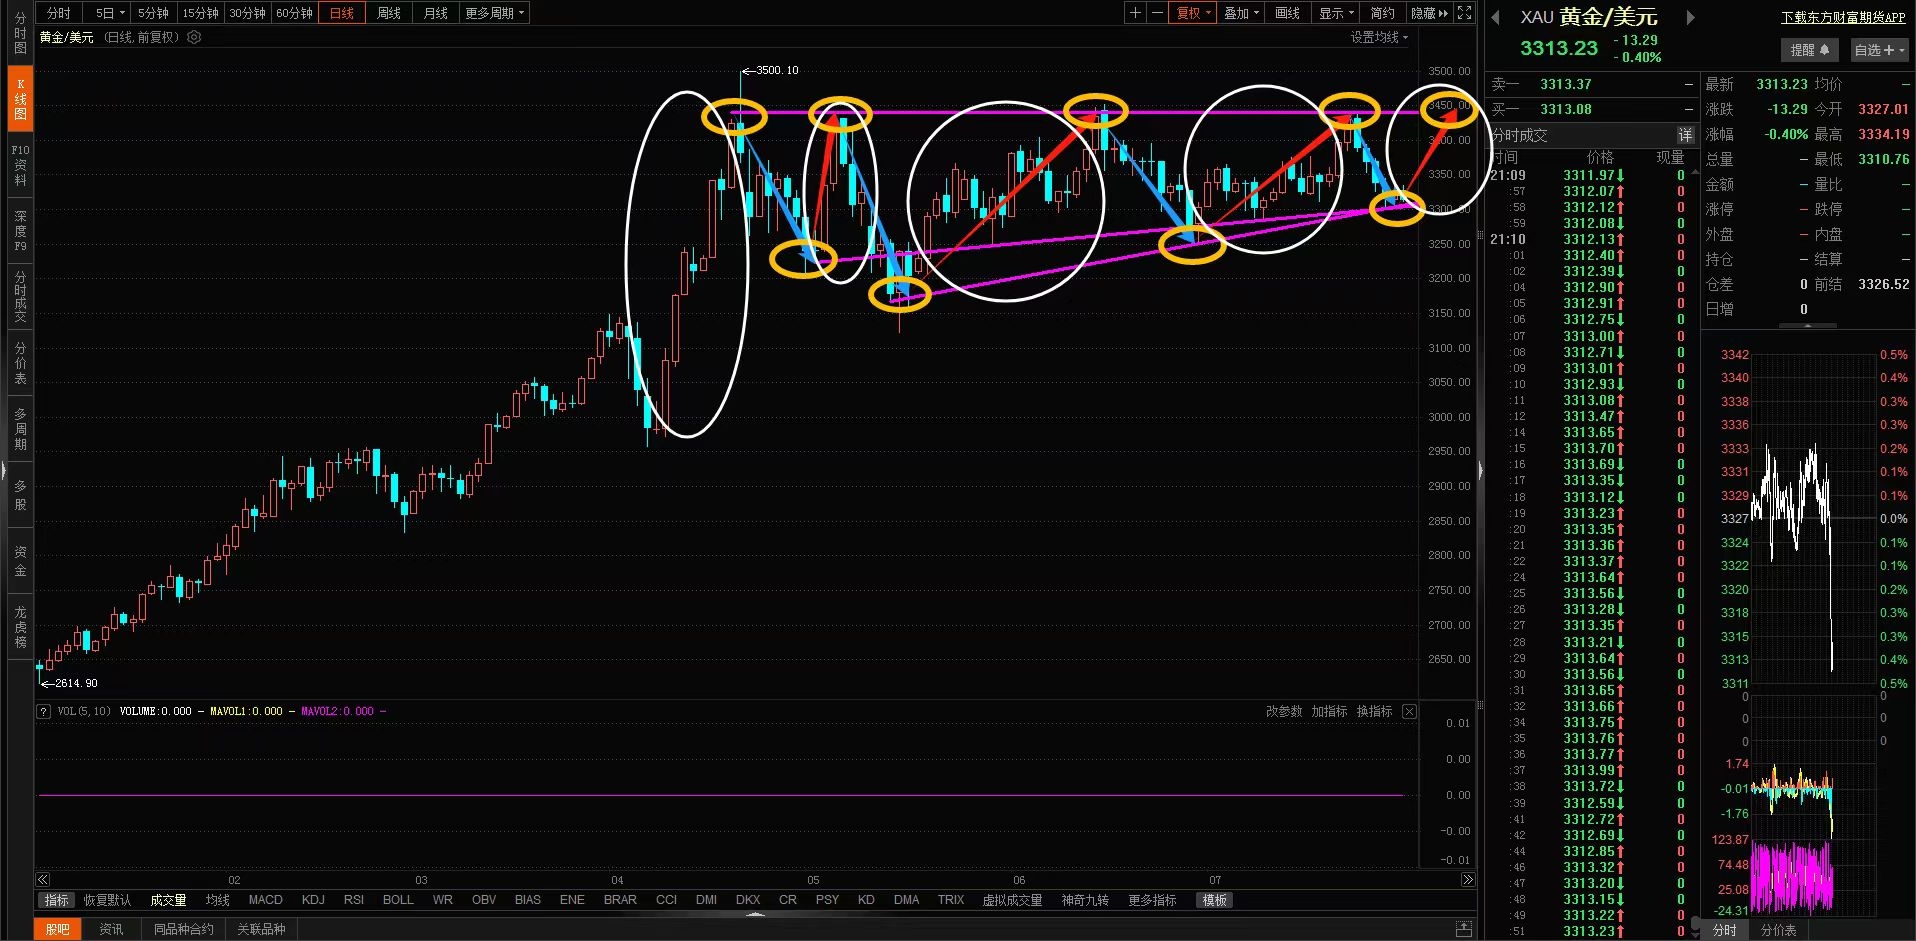Image resolution: width=1916 pixels, height=941 pixels.
Task: Enable KDJ indicator
Action: (x=313, y=900)
